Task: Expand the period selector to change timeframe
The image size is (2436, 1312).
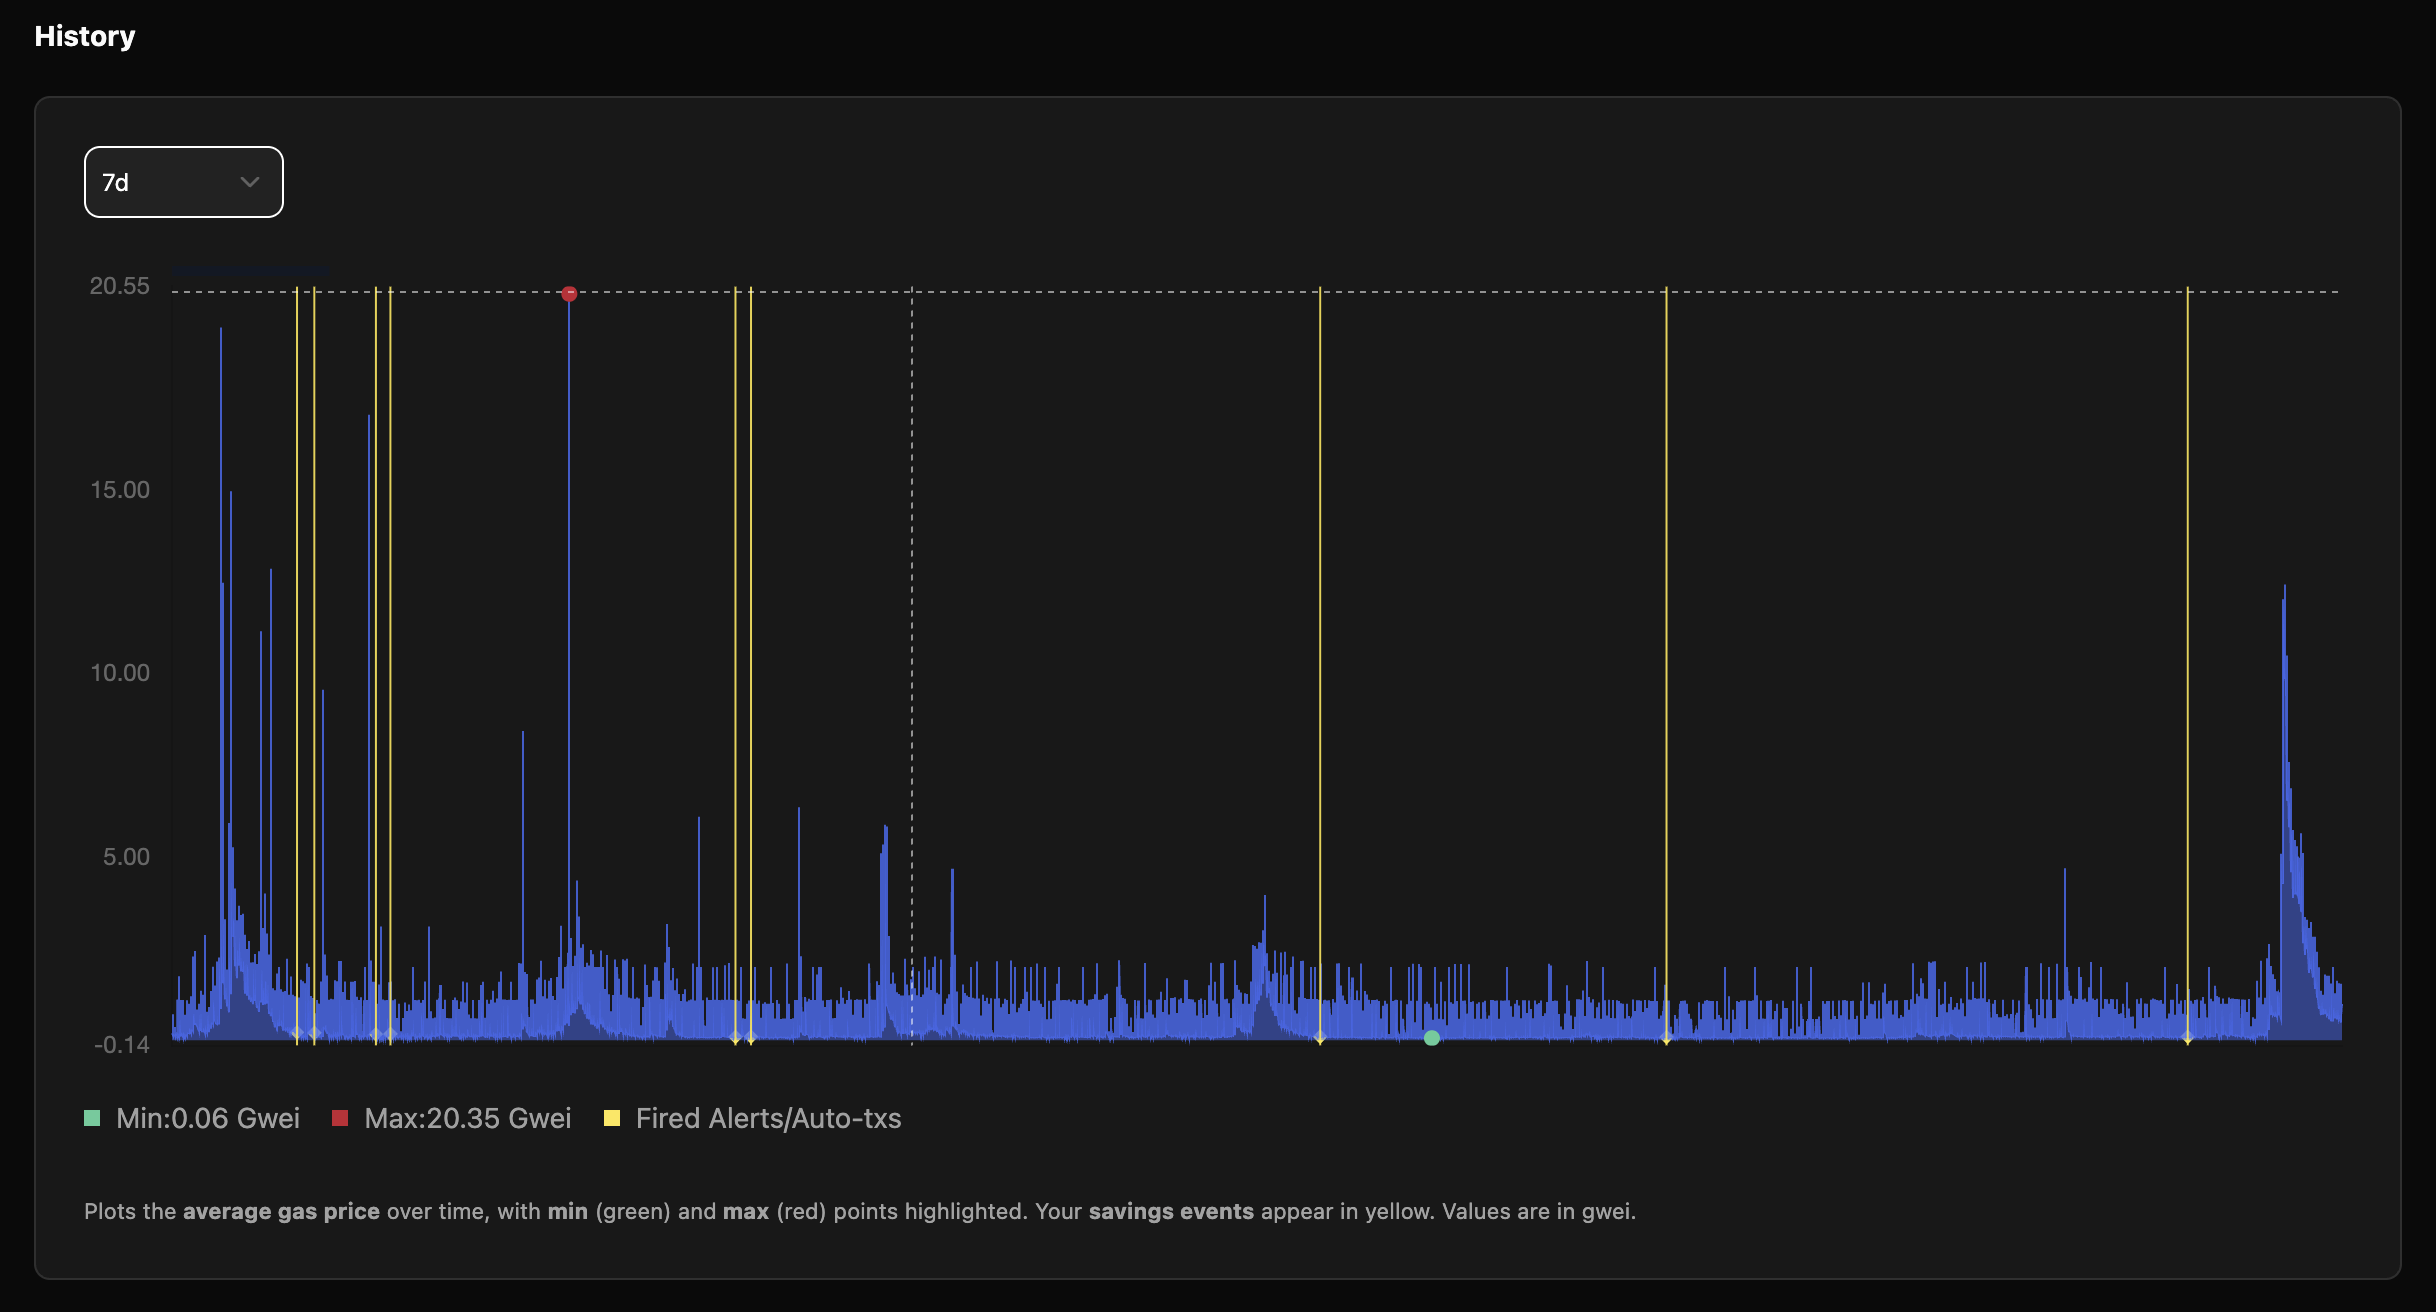Action: point(183,182)
